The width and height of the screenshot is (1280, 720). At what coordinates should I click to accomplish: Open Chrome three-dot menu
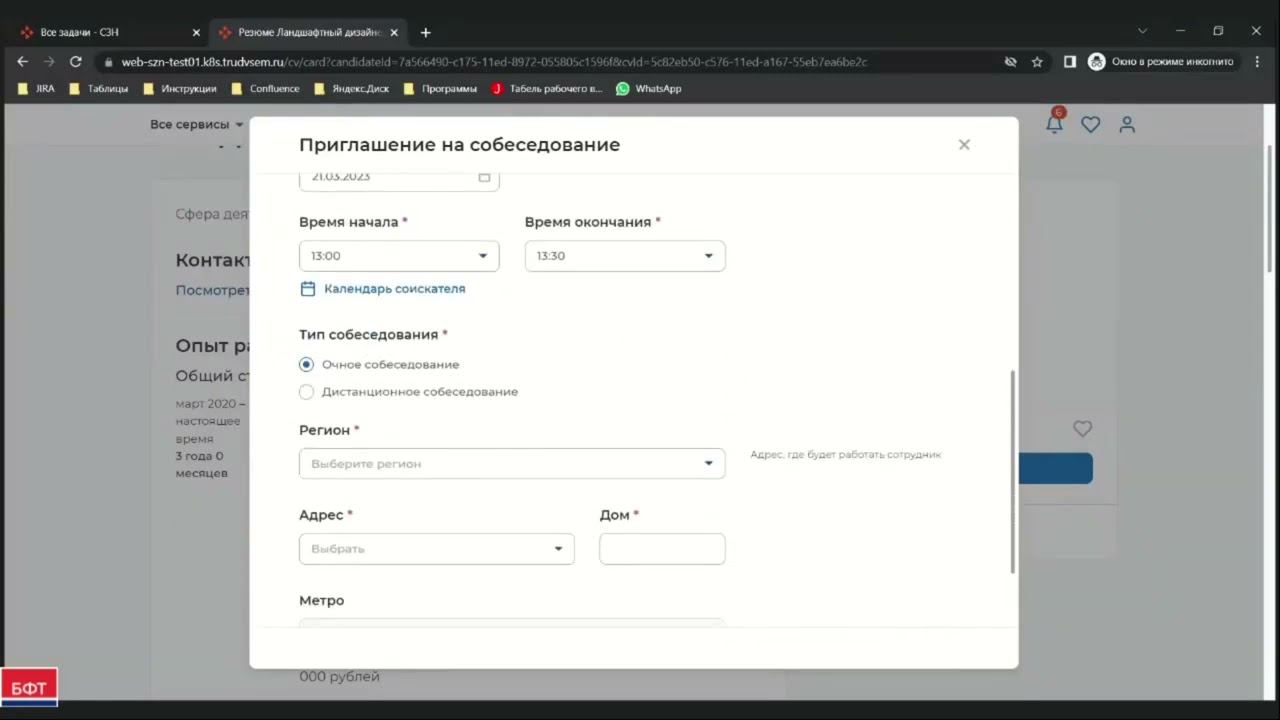(x=1257, y=62)
